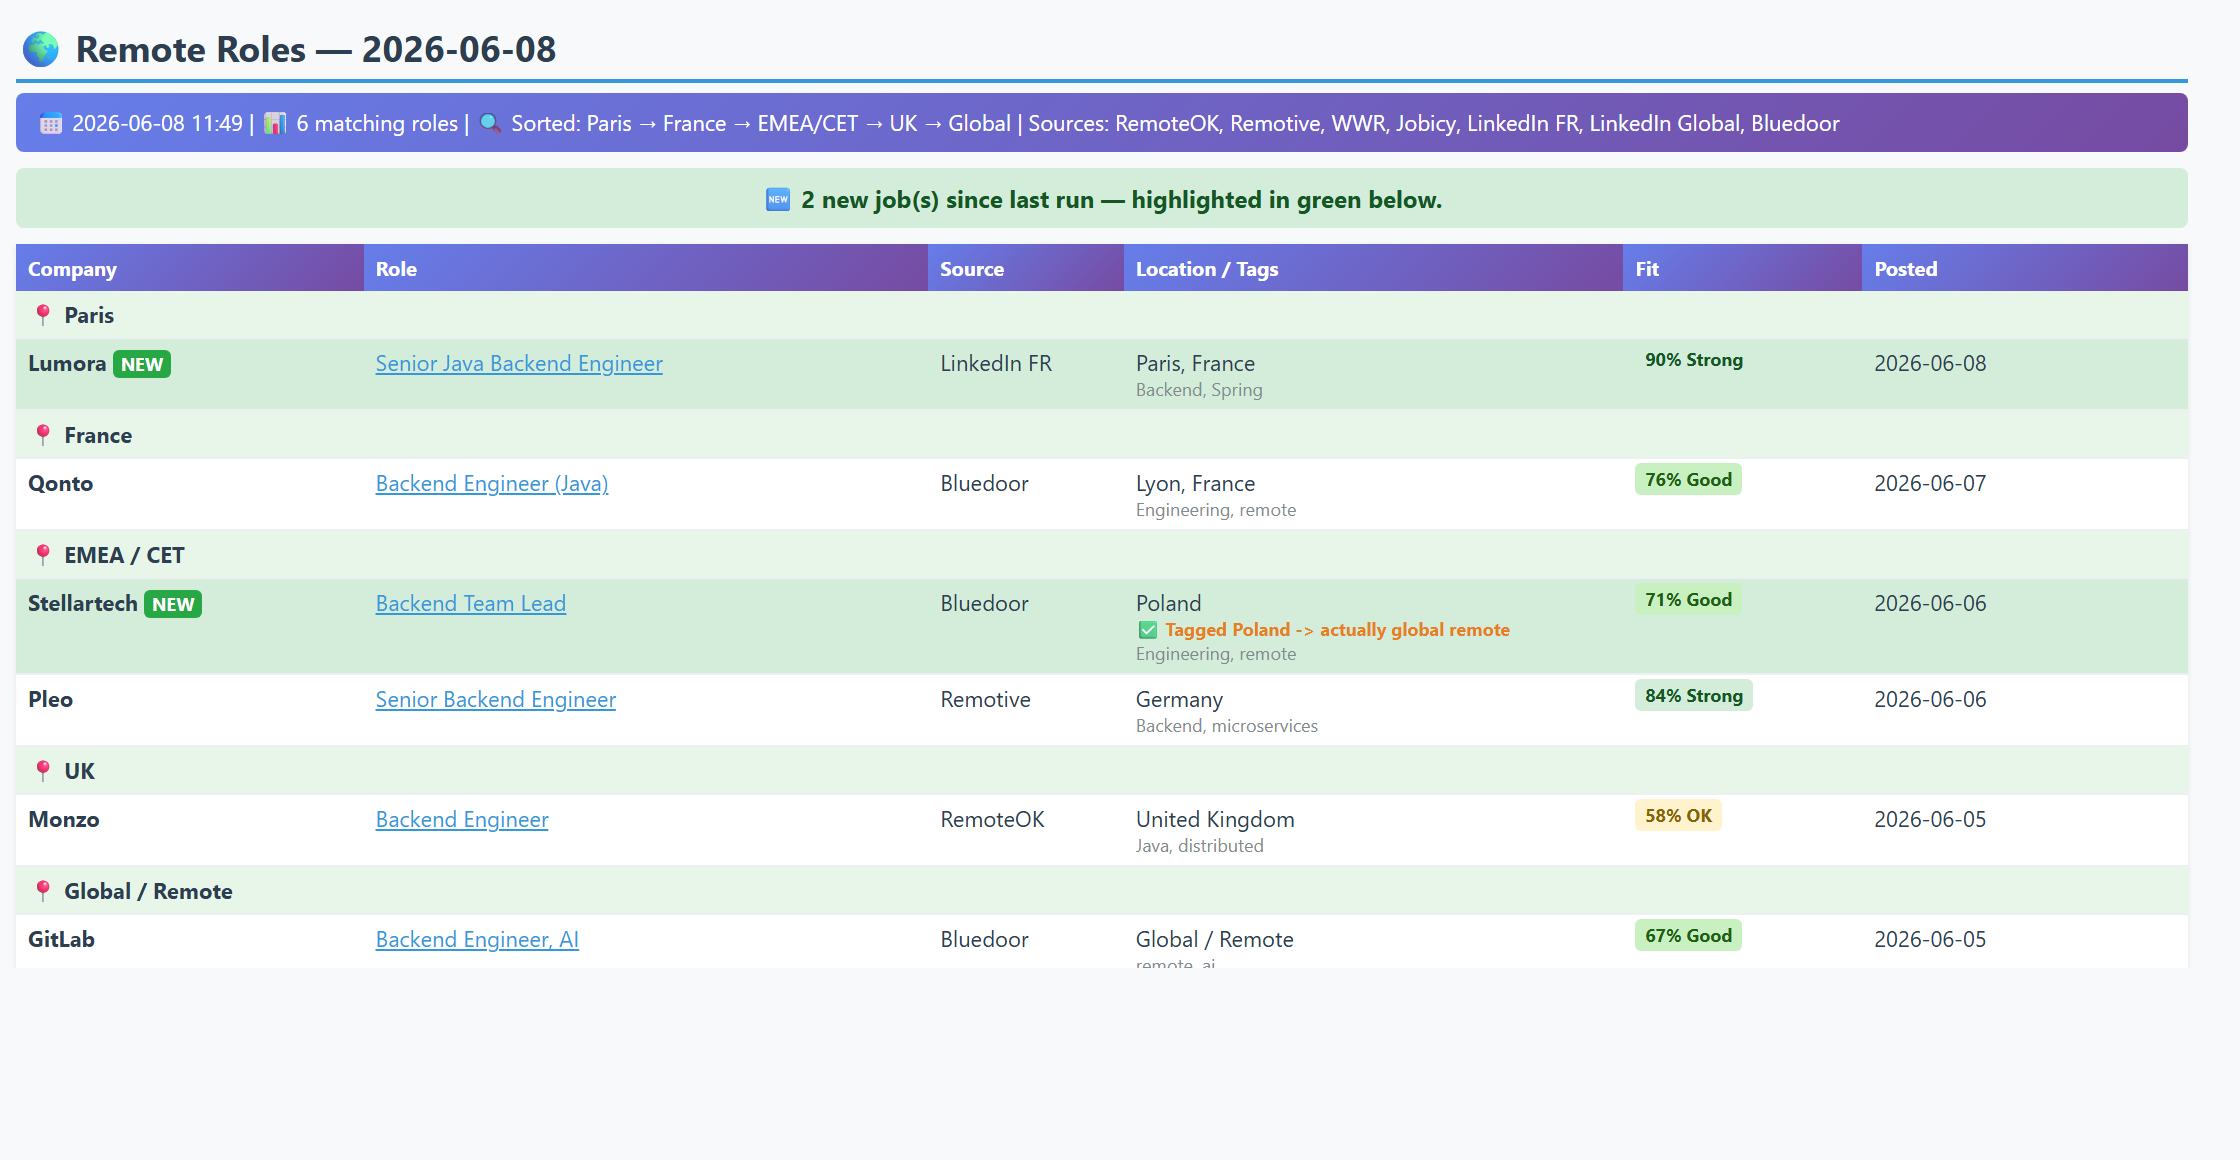The width and height of the screenshot is (2240, 1160).
Task: Click the Global / Remote location in GitLab row
Action: pyautogui.click(x=1215, y=940)
